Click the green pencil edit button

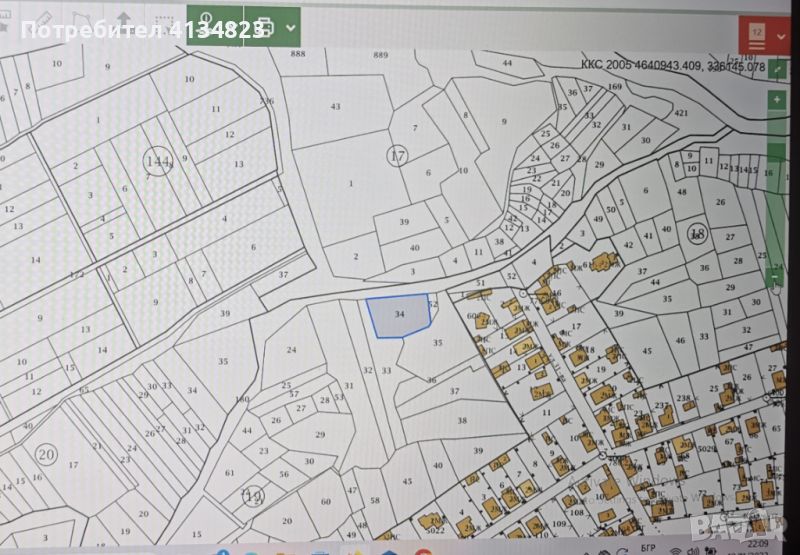click(777, 67)
